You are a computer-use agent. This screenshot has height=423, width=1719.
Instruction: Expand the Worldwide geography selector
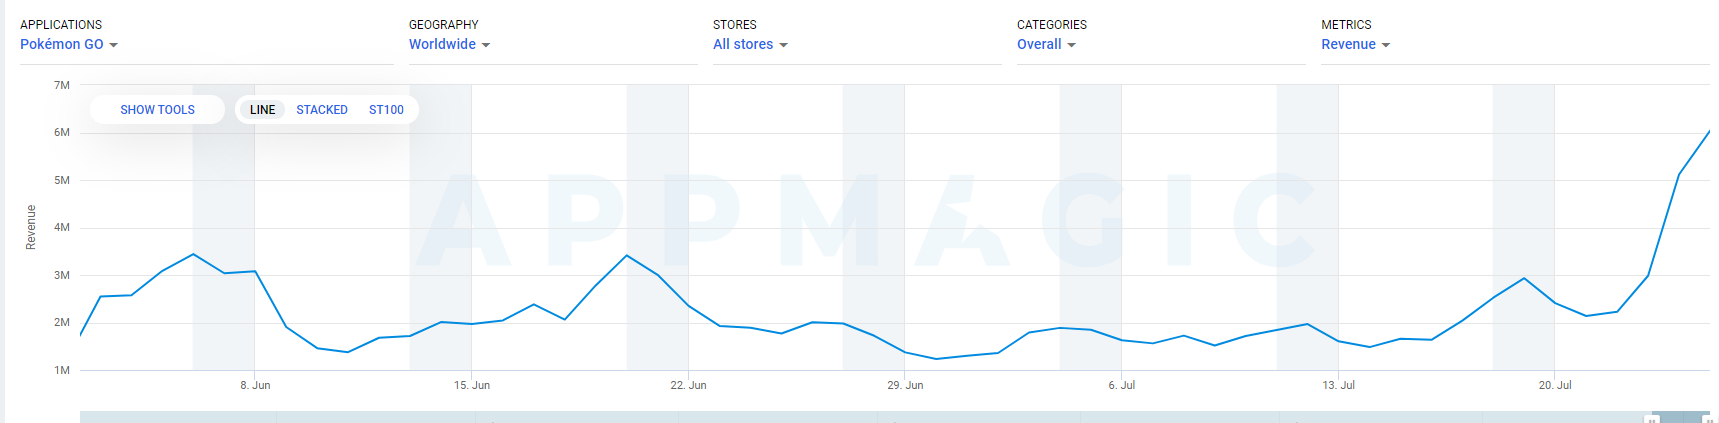[449, 44]
